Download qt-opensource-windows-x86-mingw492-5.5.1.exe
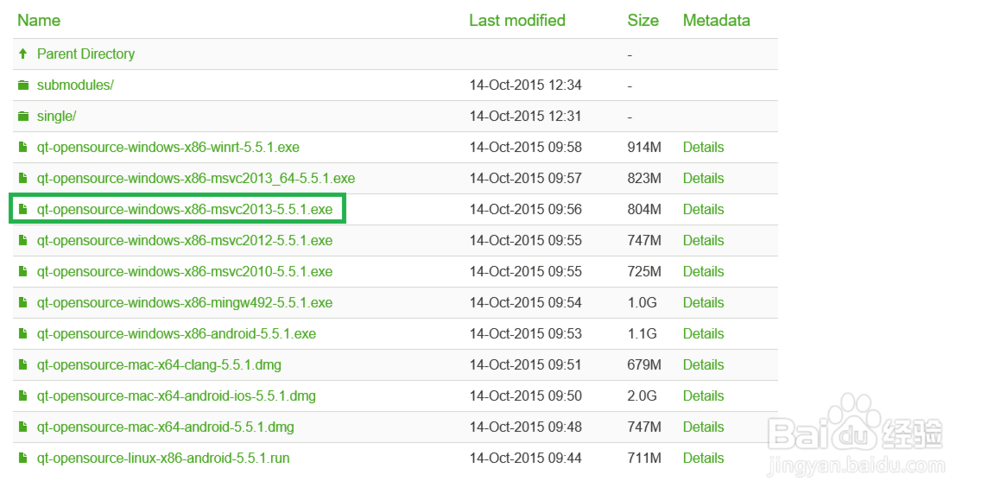 click(x=185, y=303)
